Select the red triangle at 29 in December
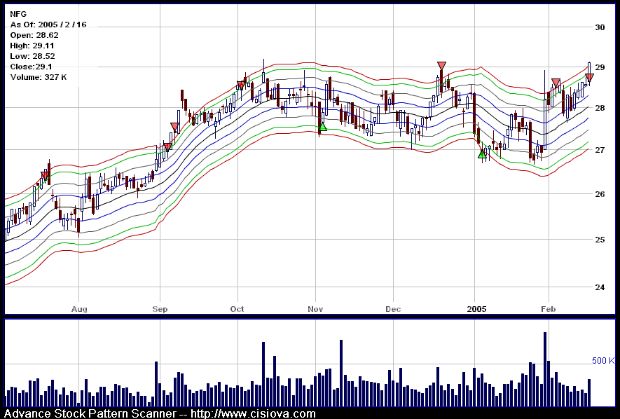Screen dimensions: 620x419 click(x=441, y=65)
